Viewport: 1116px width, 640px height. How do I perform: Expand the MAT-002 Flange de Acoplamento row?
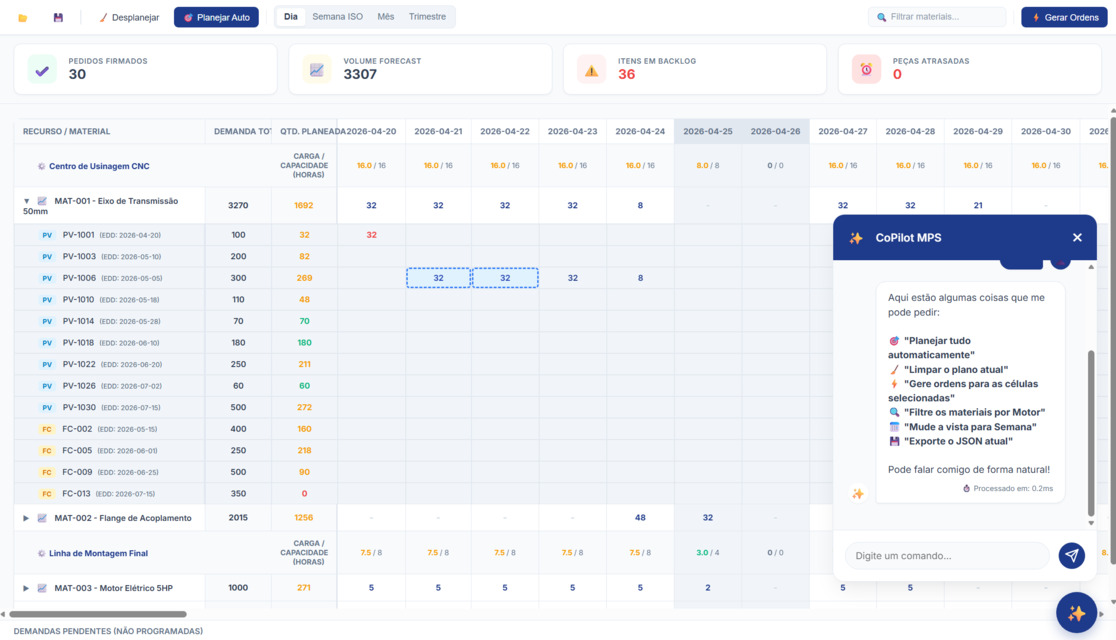pos(27,518)
